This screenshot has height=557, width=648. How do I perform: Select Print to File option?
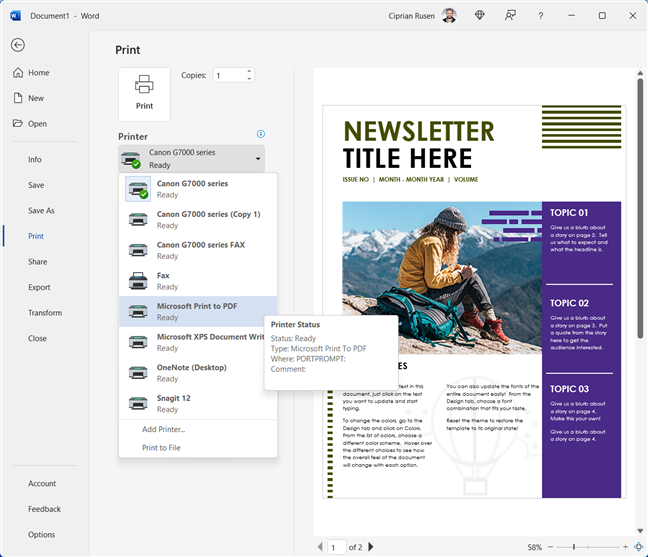(161, 447)
